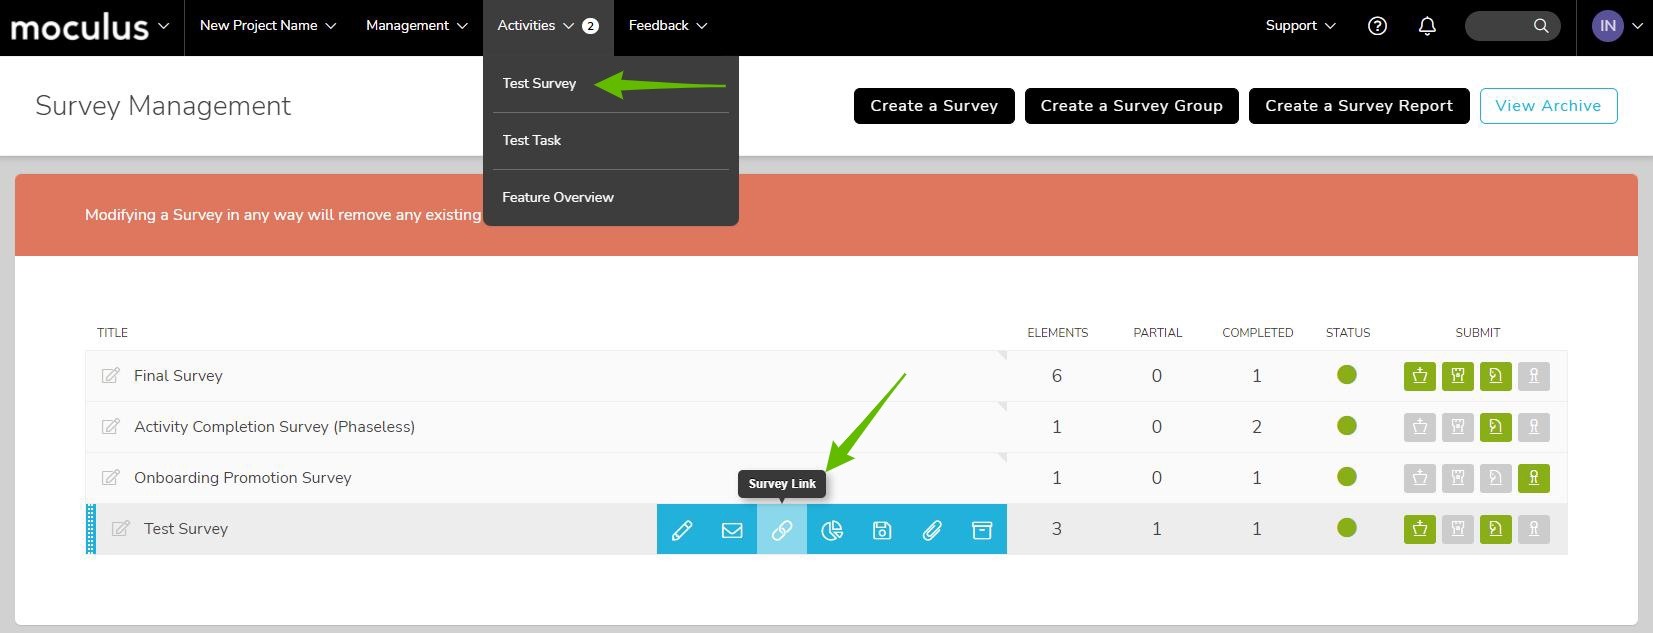Select Test Survey from the Activities menu

(x=539, y=84)
